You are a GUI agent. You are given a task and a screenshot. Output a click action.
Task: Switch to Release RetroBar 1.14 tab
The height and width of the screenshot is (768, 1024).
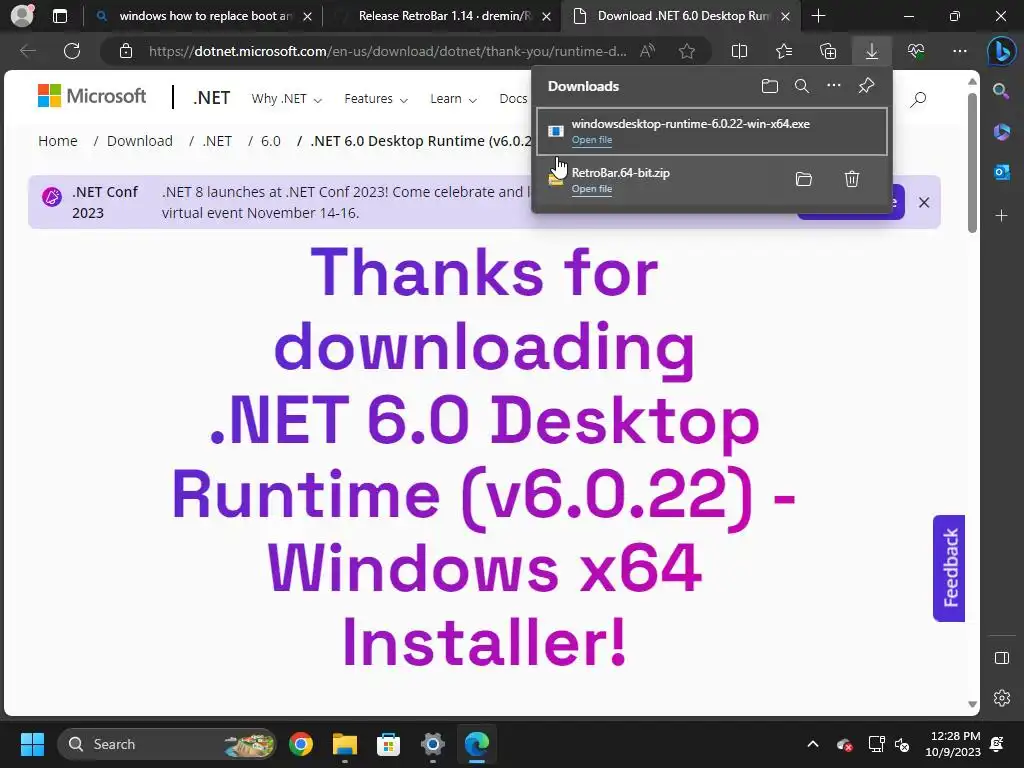[443, 16]
